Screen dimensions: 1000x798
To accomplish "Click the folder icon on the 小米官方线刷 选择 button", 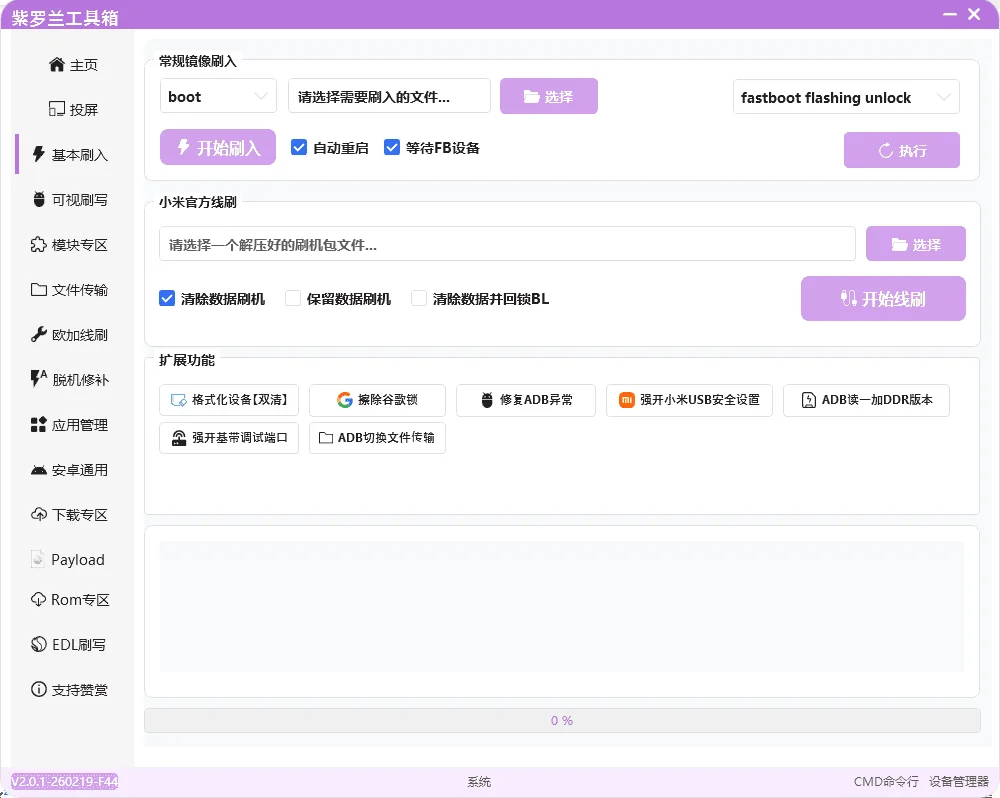I will click(x=899, y=244).
